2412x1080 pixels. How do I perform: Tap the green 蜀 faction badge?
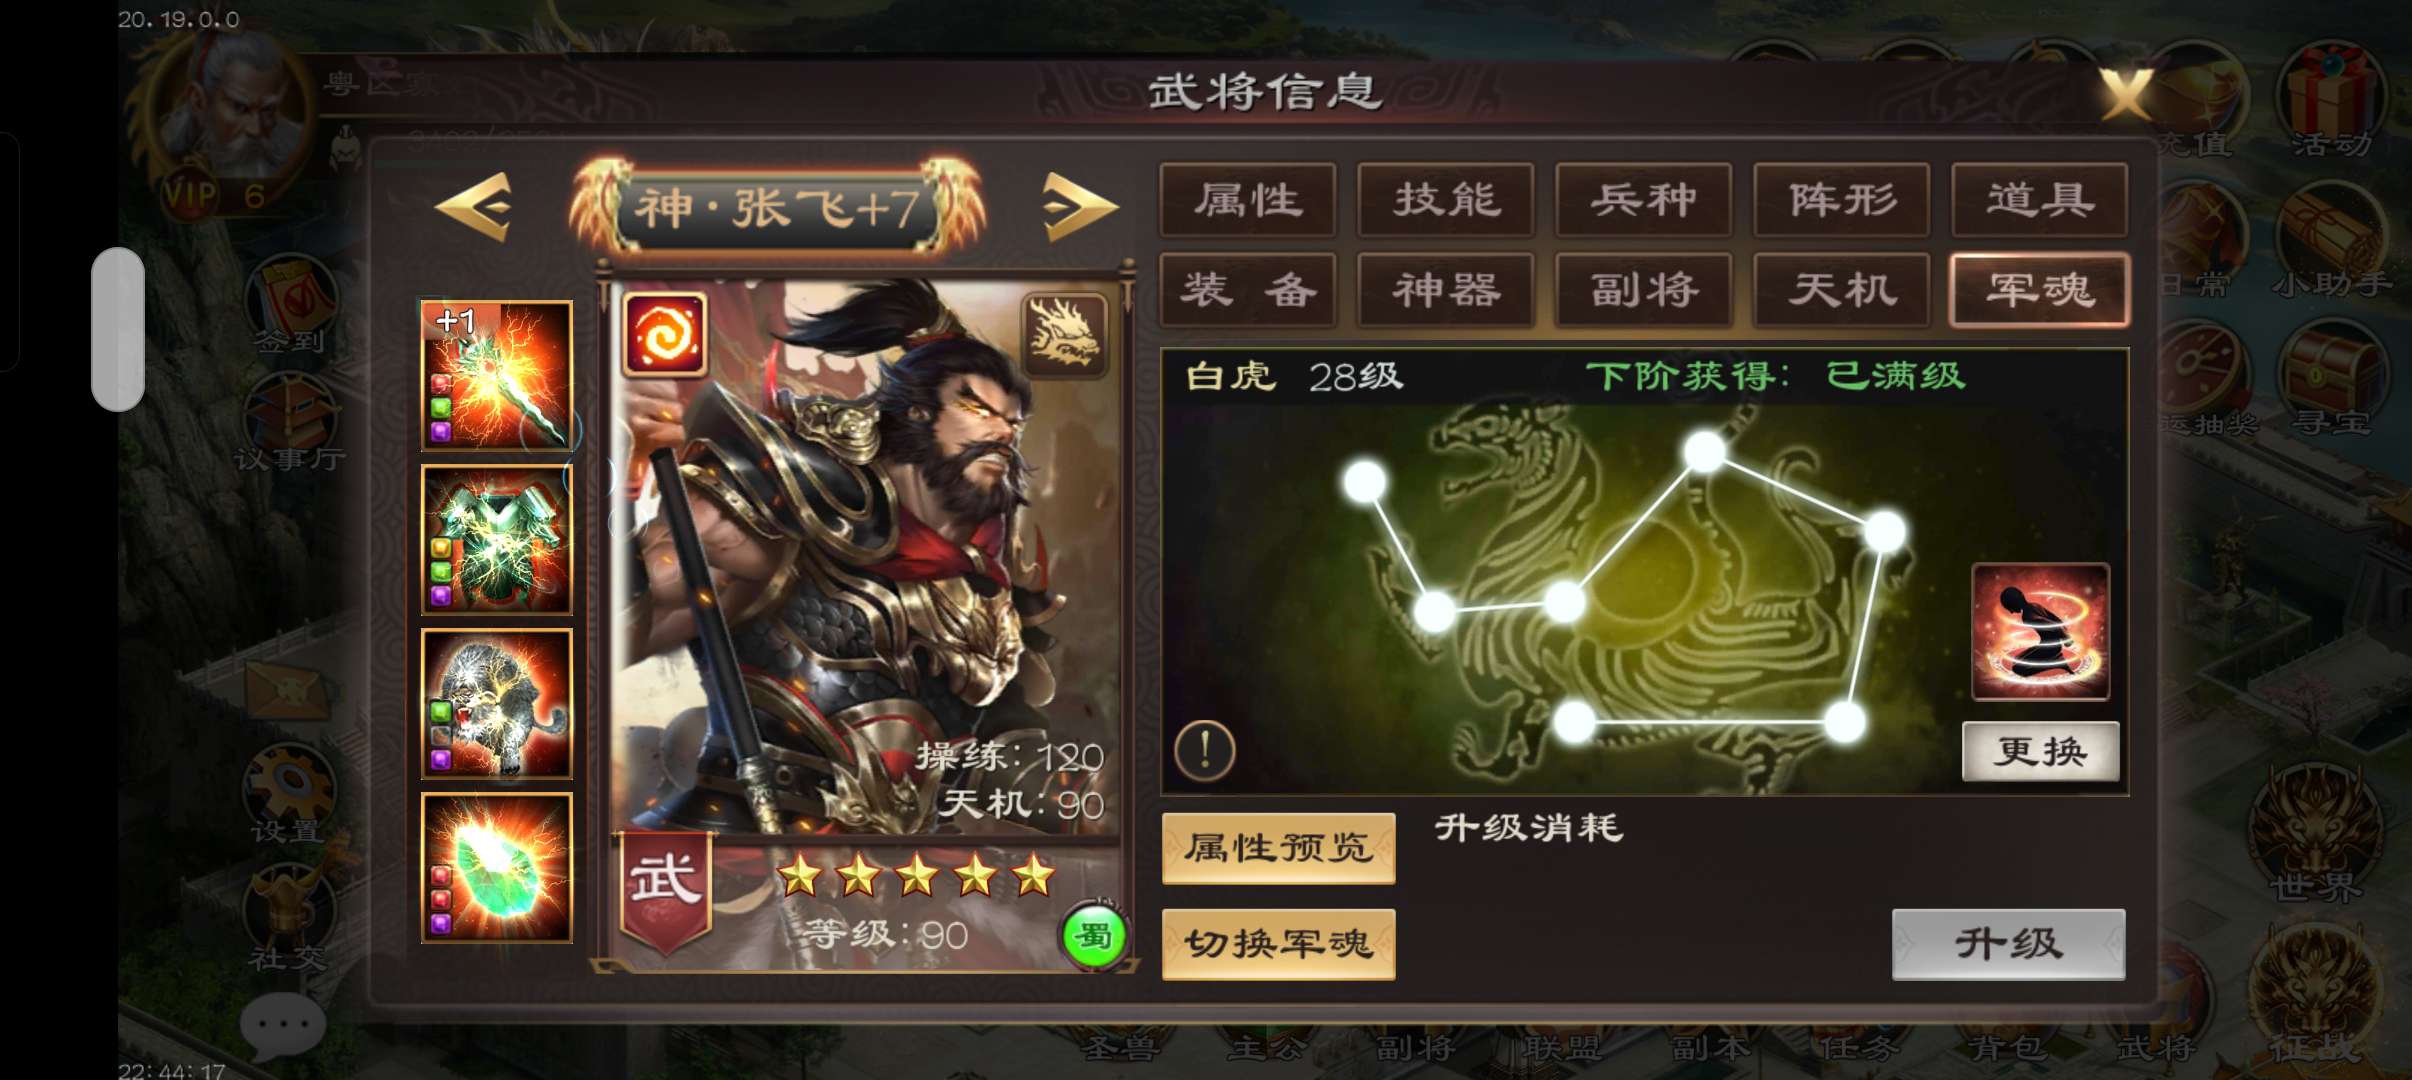coord(1093,937)
